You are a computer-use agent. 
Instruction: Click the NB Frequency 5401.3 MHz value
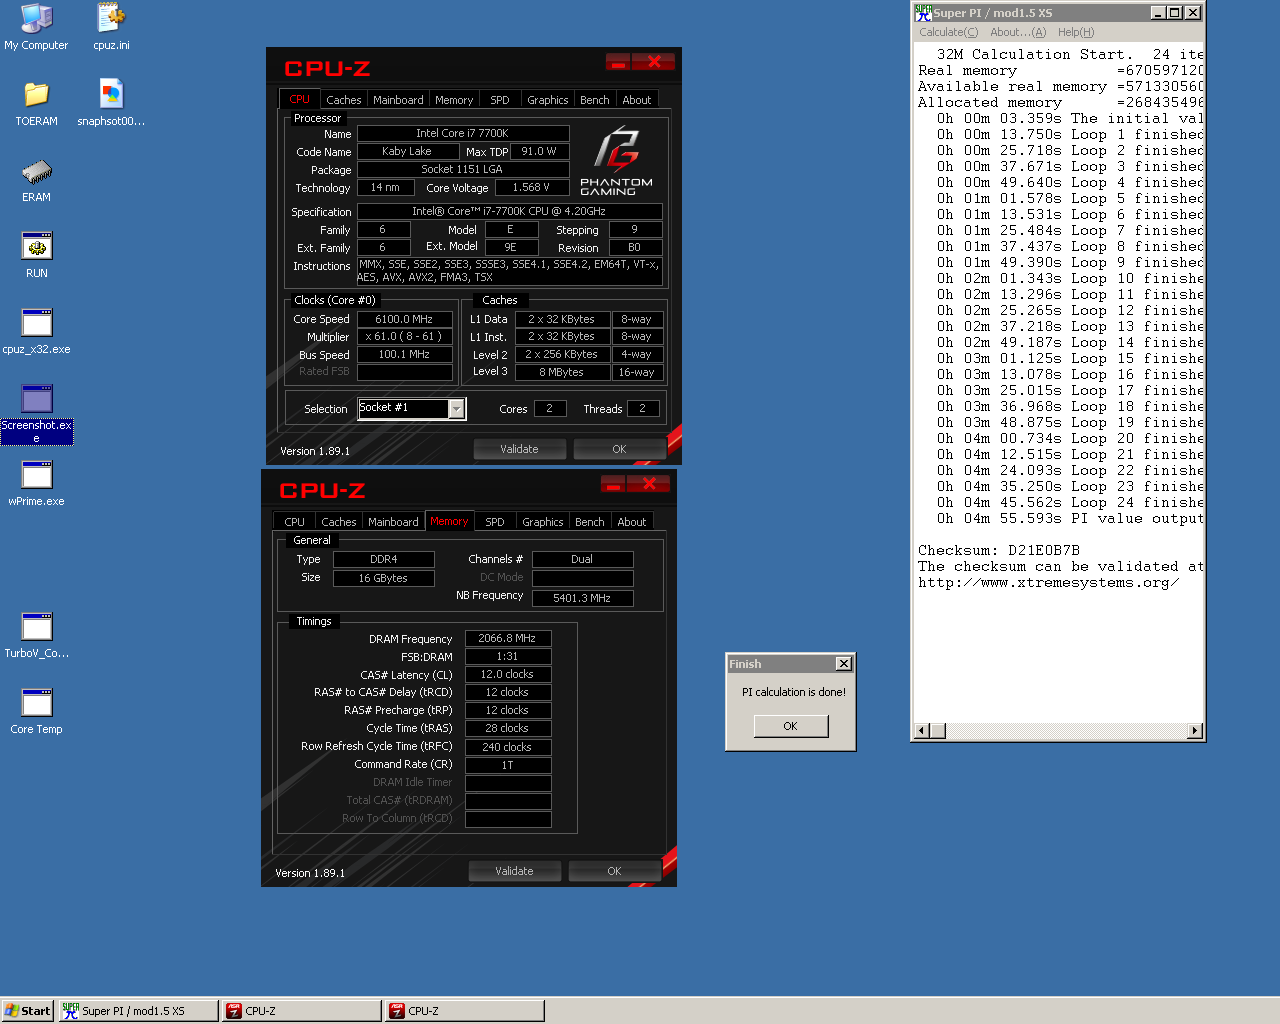tap(582, 598)
